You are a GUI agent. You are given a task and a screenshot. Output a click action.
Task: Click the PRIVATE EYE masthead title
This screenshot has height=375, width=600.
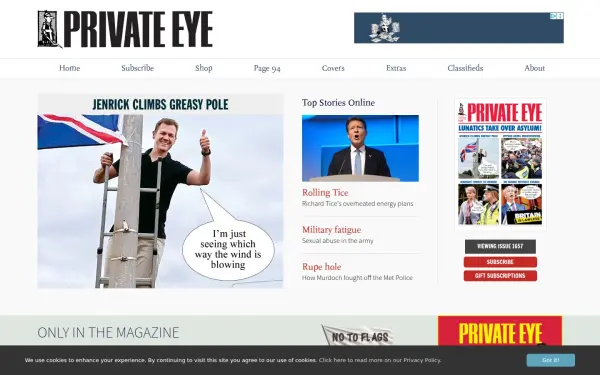[x=138, y=29]
